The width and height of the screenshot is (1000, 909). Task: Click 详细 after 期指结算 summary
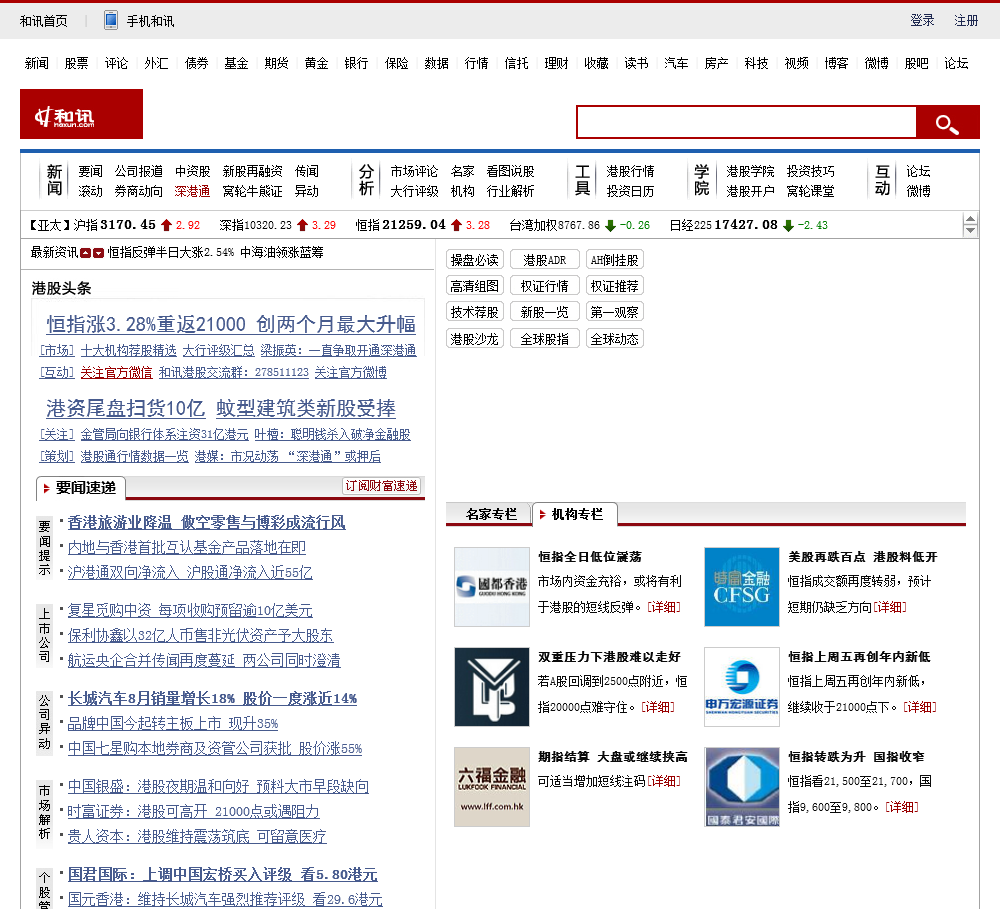[664, 781]
